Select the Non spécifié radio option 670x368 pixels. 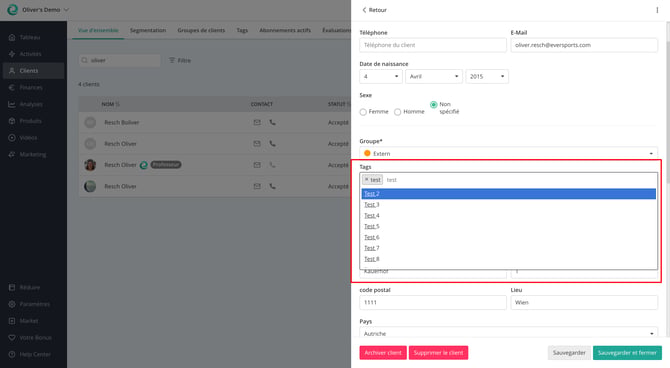tap(433, 104)
